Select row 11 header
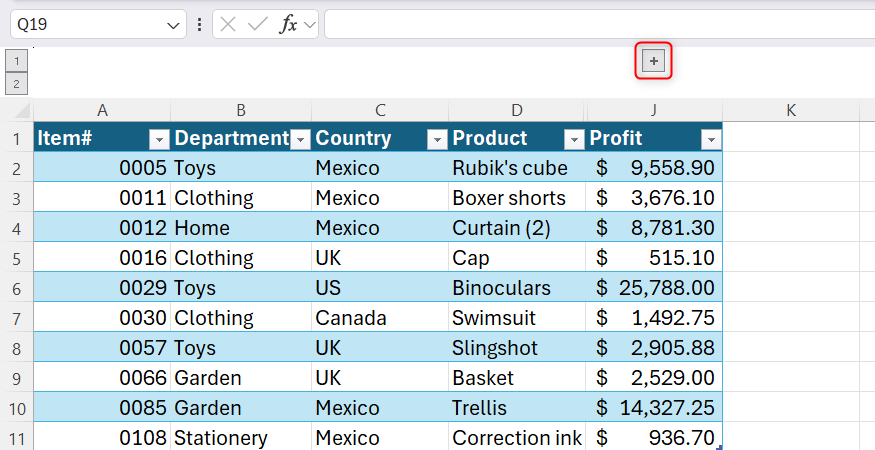 17,438
